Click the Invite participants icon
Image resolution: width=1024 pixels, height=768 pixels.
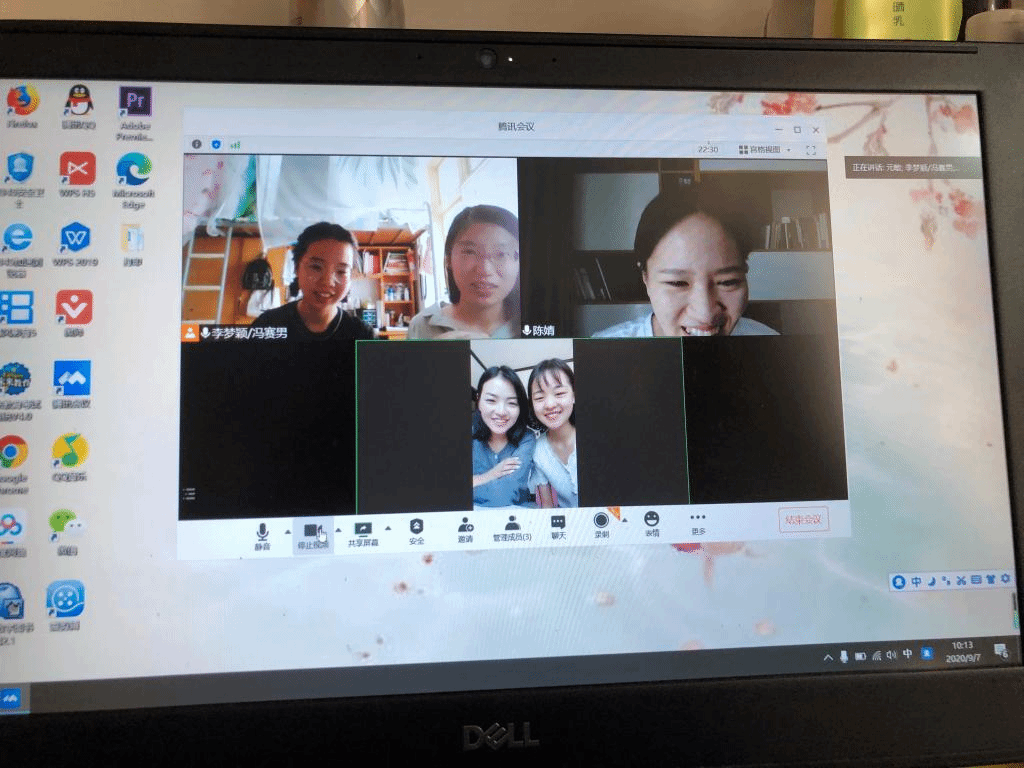coord(465,527)
